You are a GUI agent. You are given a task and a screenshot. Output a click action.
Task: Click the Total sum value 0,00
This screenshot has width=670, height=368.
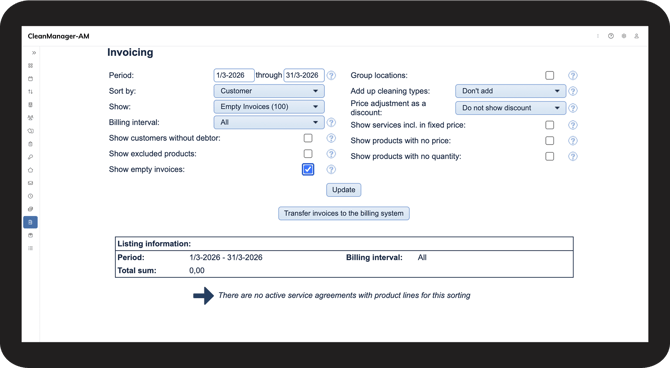[x=197, y=271]
